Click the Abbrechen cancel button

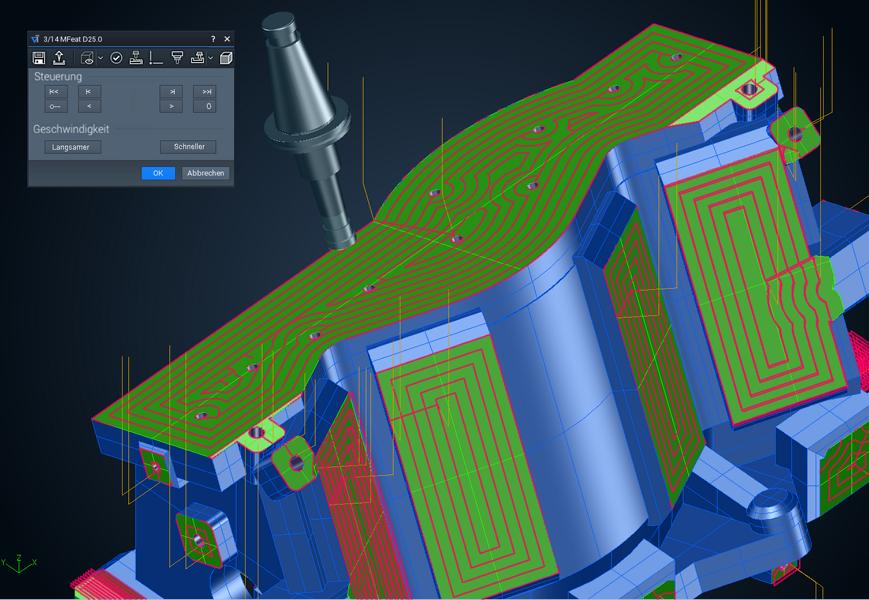click(206, 173)
